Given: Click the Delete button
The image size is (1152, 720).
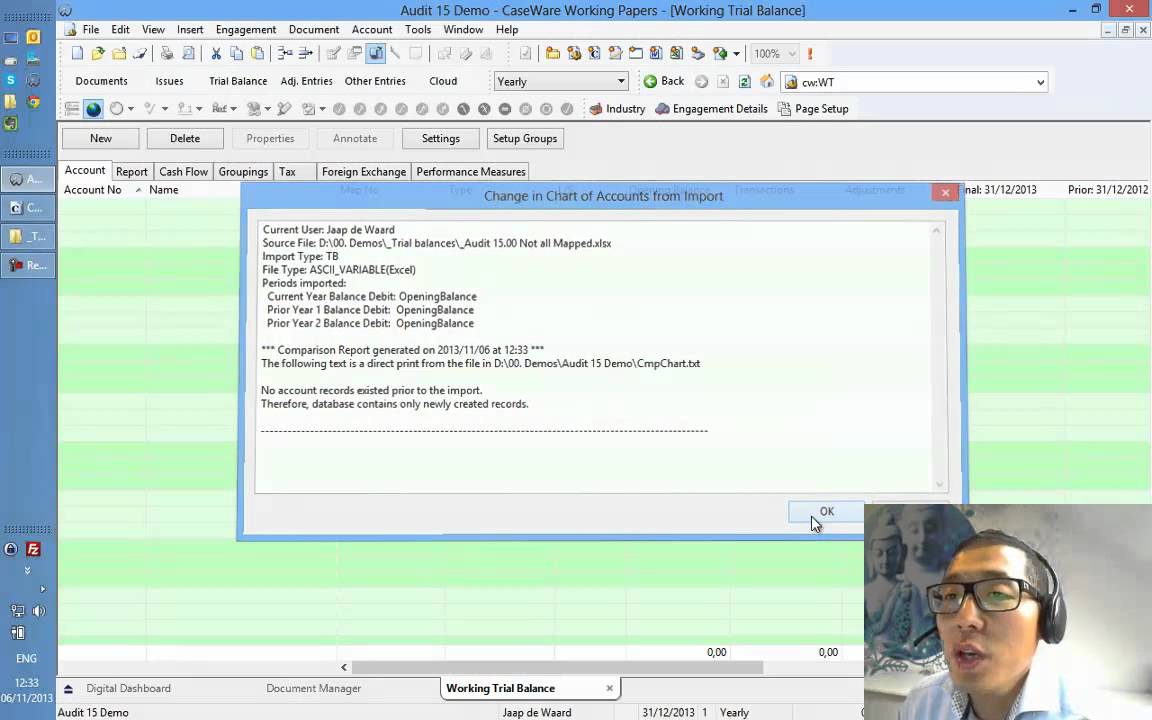Looking at the screenshot, I should [x=185, y=138].
